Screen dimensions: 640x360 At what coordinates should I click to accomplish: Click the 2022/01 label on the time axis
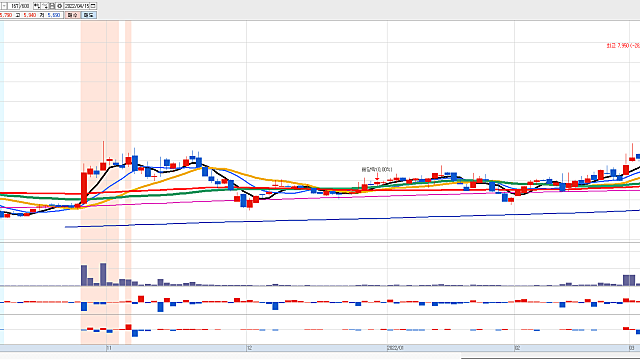(395, 348)
